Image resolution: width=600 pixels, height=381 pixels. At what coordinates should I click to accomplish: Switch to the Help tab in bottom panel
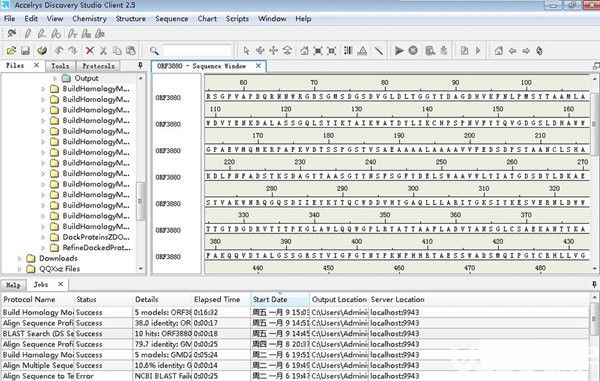13,285
